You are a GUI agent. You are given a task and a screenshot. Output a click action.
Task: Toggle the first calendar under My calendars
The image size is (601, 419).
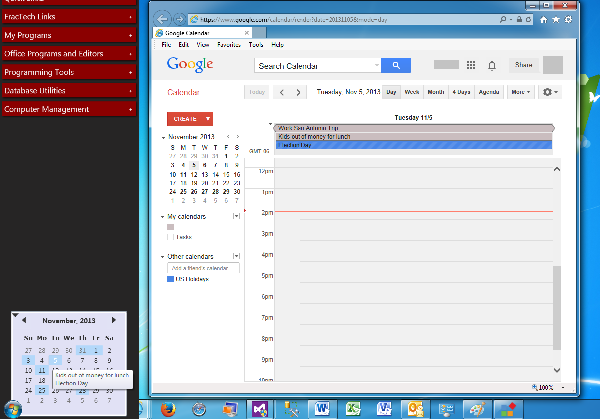171,227
